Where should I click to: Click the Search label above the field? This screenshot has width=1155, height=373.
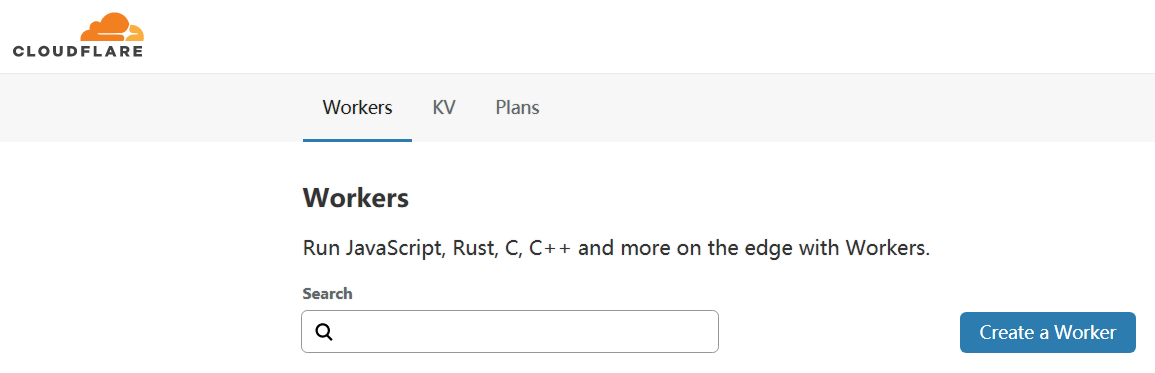coord(327,293)
